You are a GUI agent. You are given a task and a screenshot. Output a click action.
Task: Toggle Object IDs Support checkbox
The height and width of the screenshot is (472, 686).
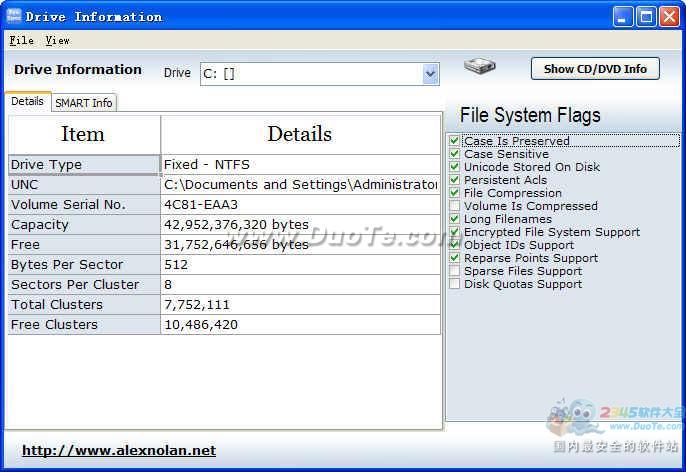tap(455, 245)
